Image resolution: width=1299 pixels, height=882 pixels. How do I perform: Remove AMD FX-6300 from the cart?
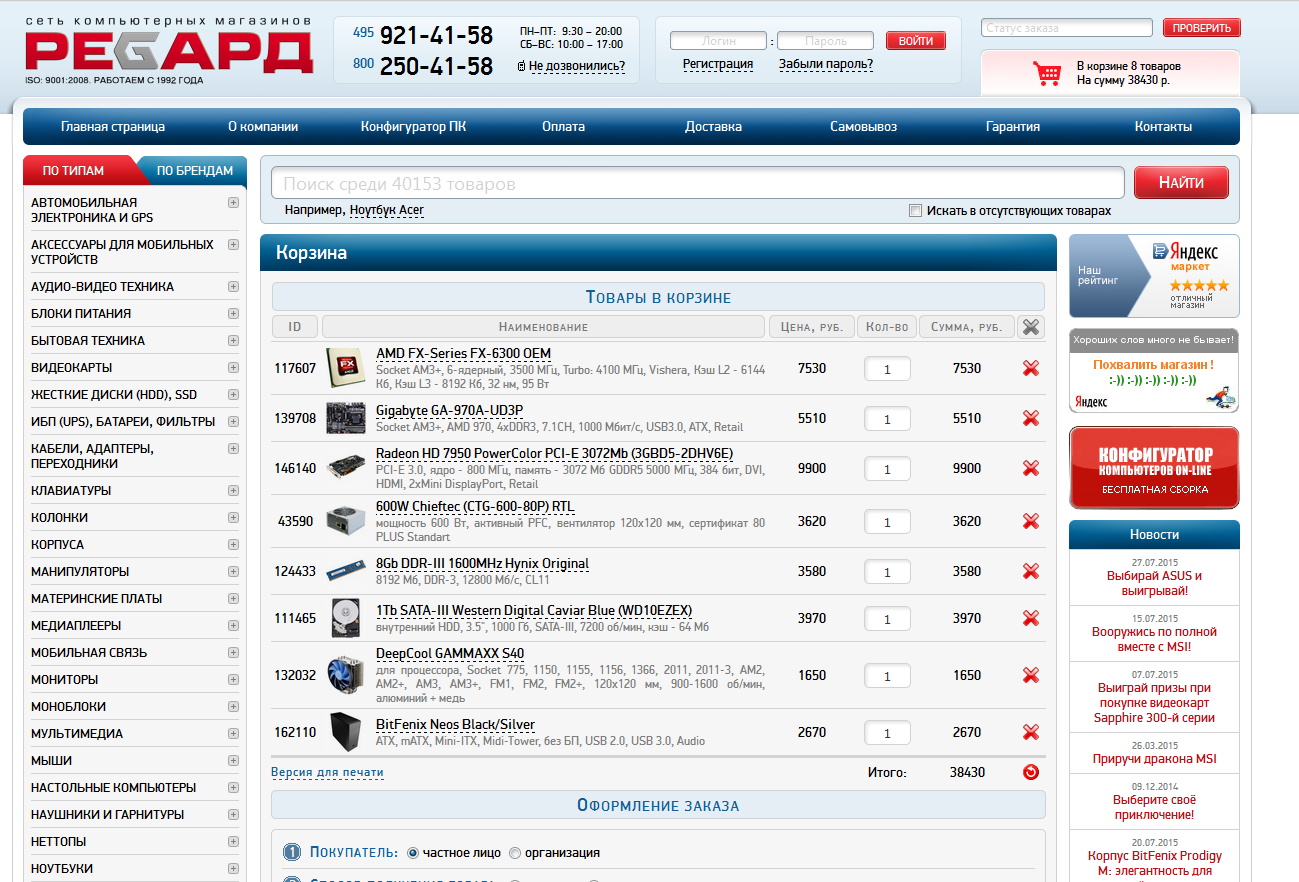coord(1031,368)
